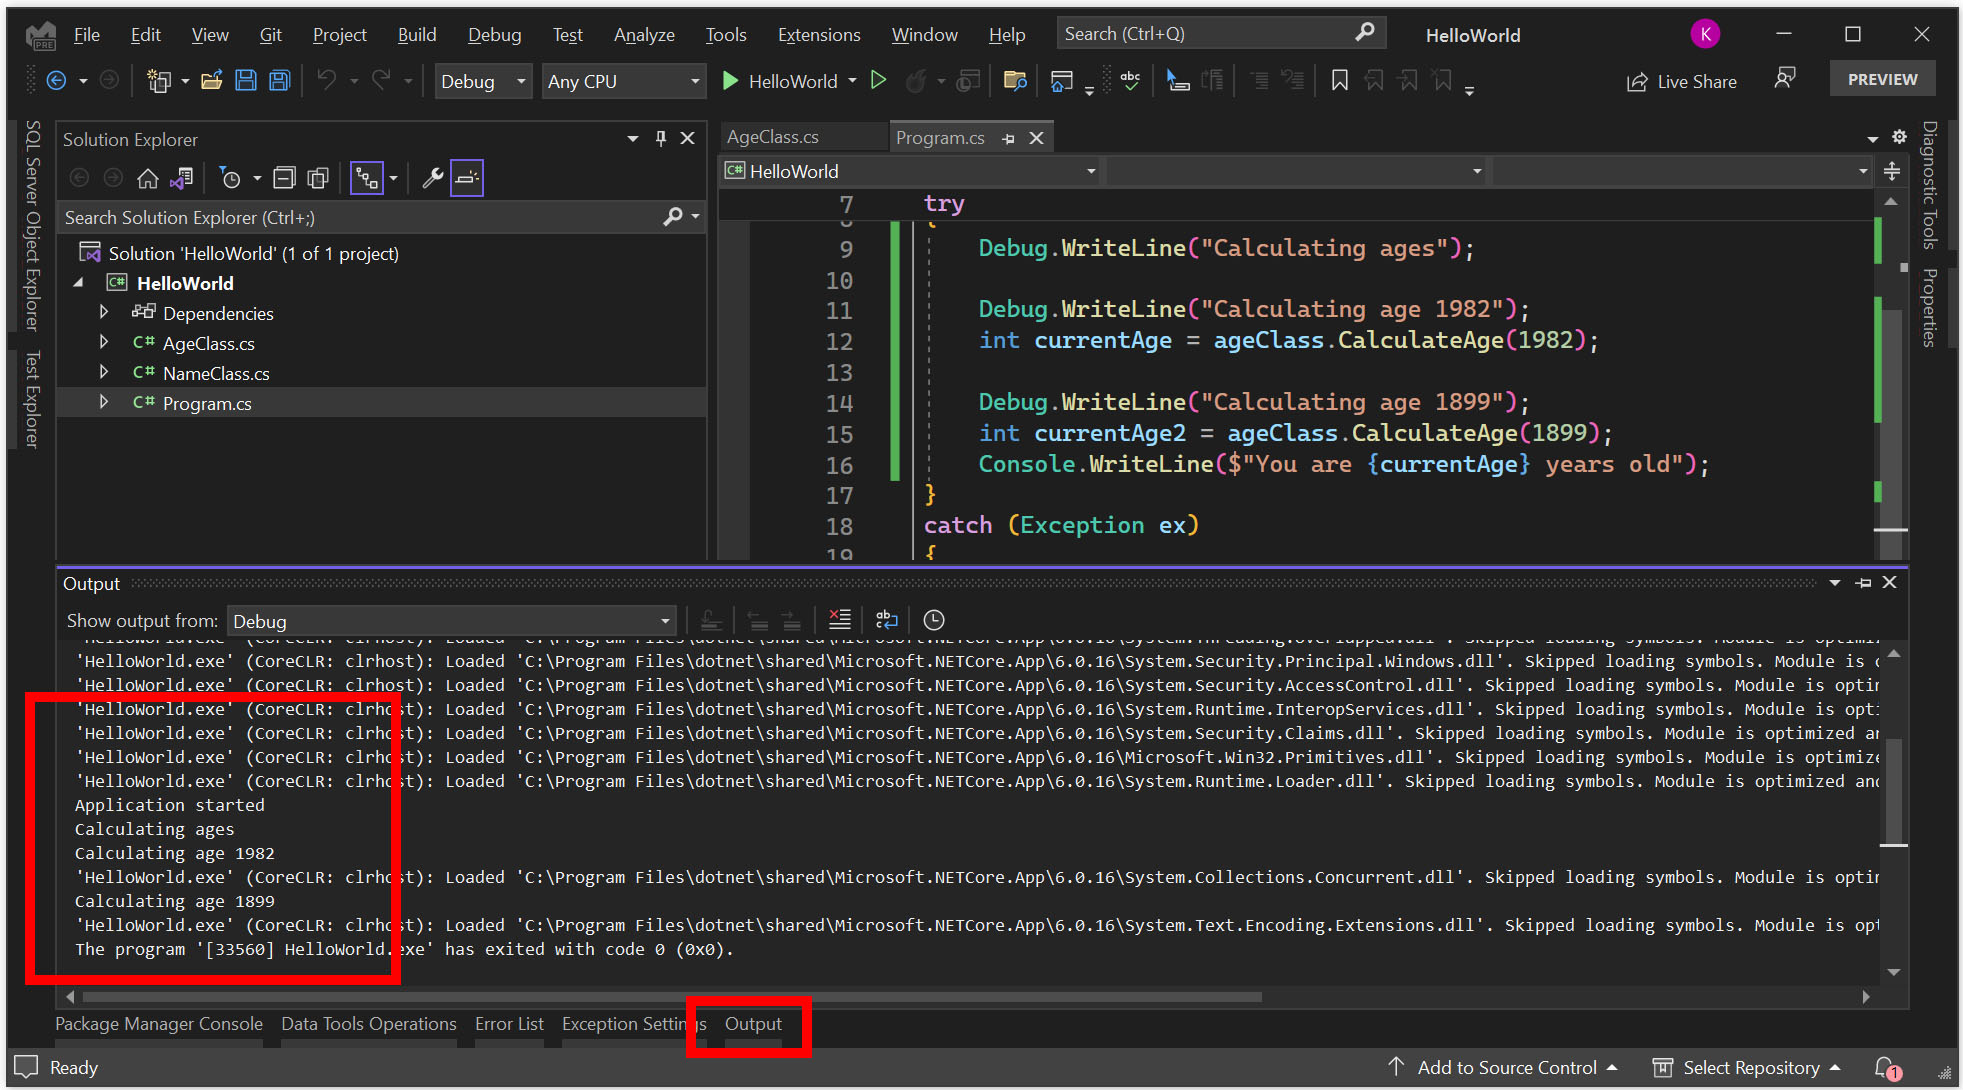Viewport: 1963px width, 1090px height.
Task: Clear all output in the Output window
Action: [x=840, y=620]
